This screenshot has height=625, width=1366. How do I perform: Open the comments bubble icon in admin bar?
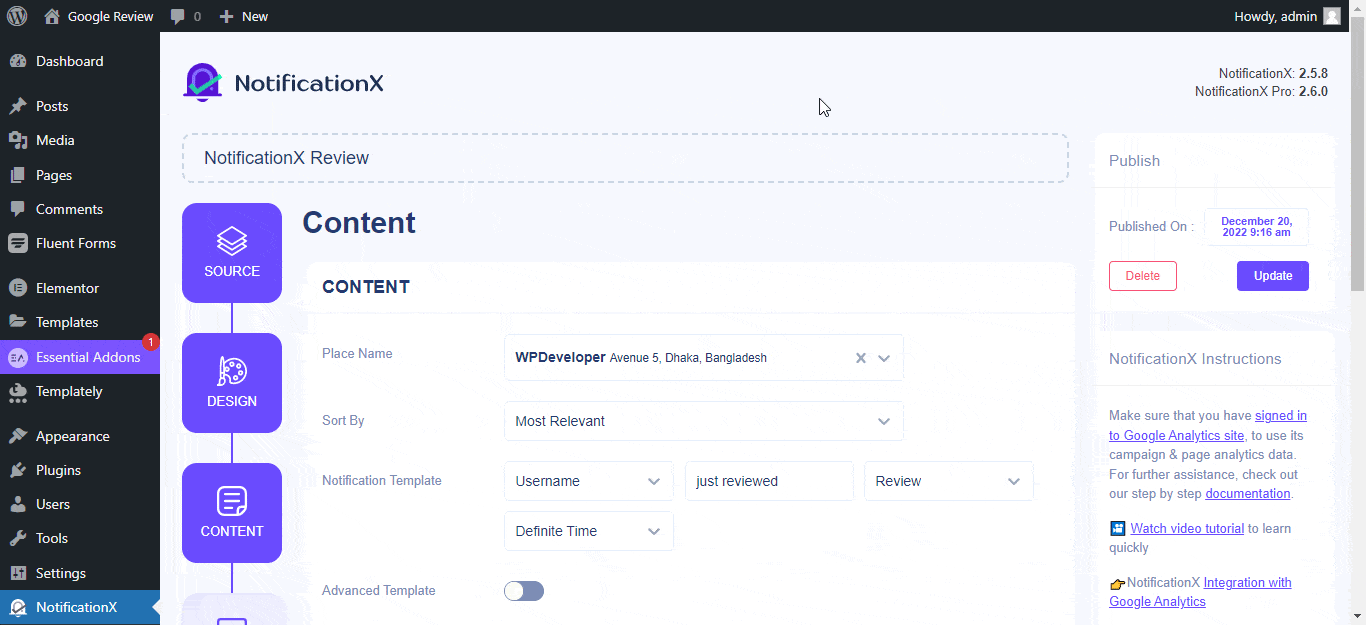tap(177, 16)
